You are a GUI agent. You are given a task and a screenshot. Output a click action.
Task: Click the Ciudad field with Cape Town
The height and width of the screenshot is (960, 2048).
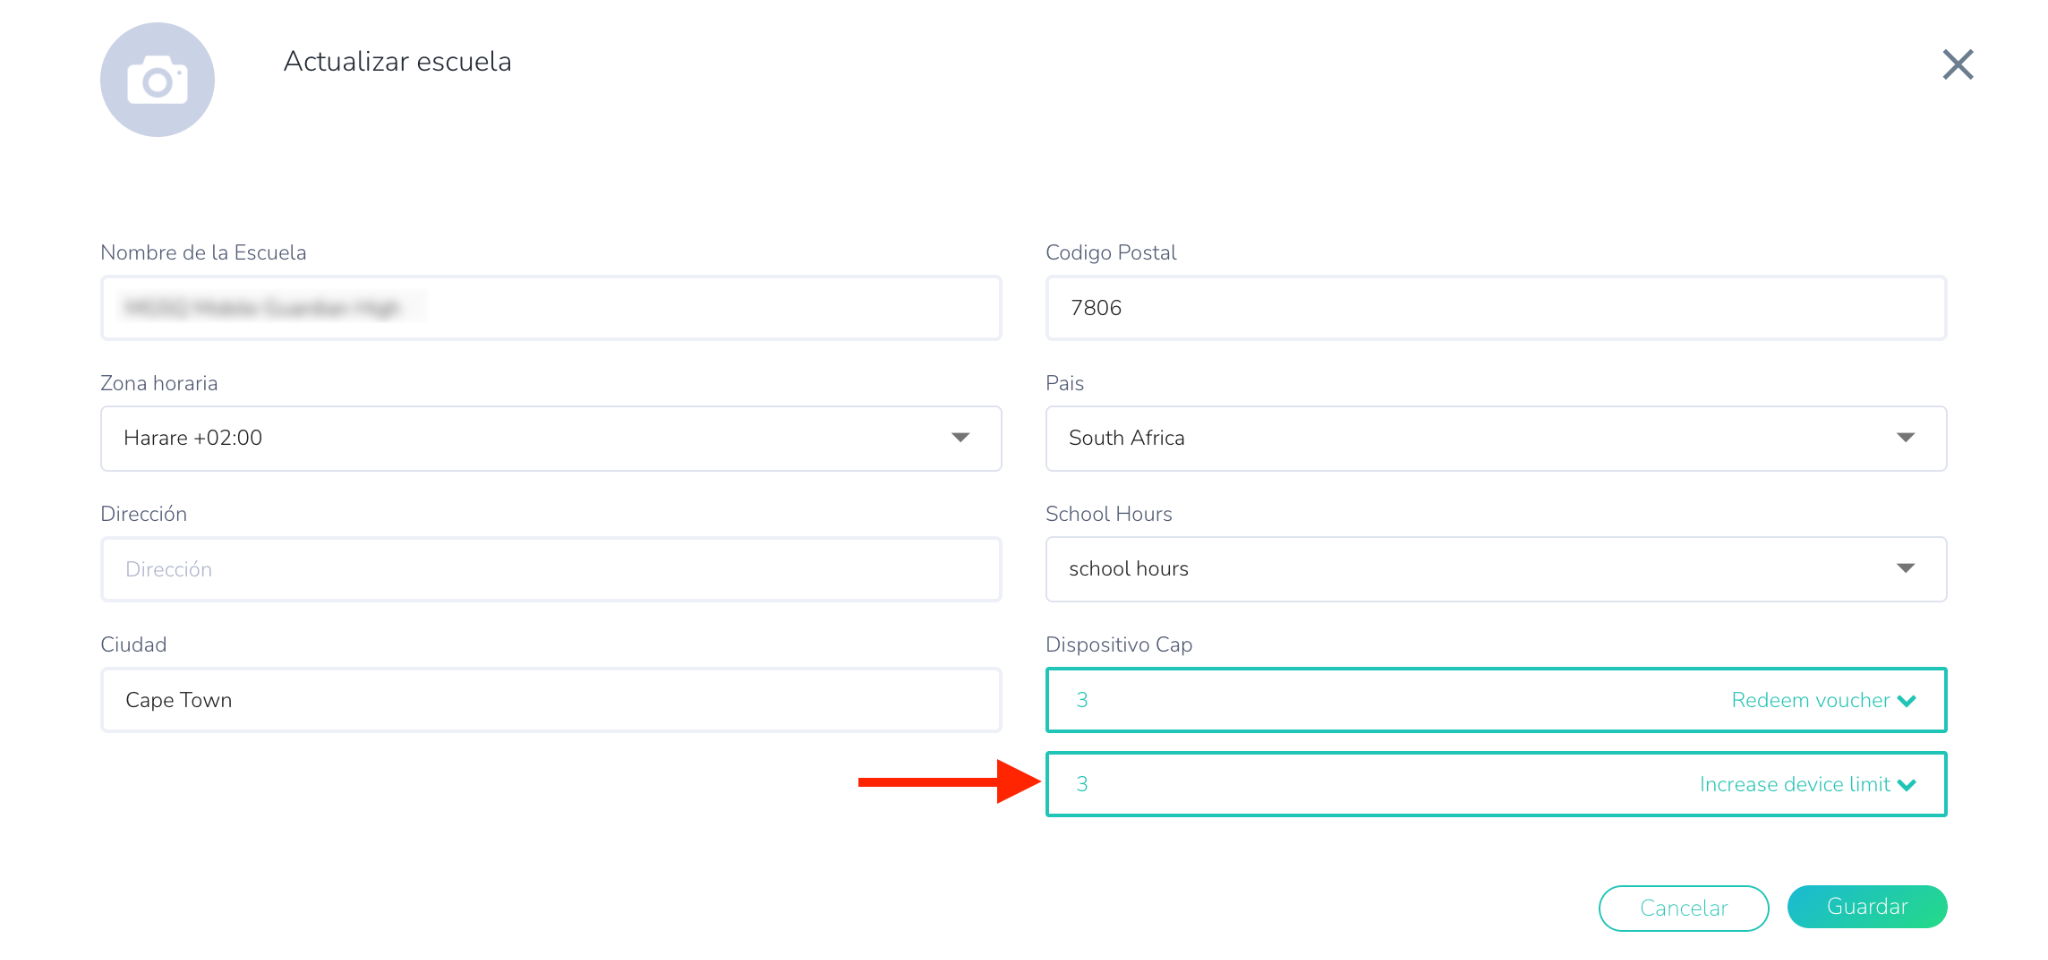point(550,700)
